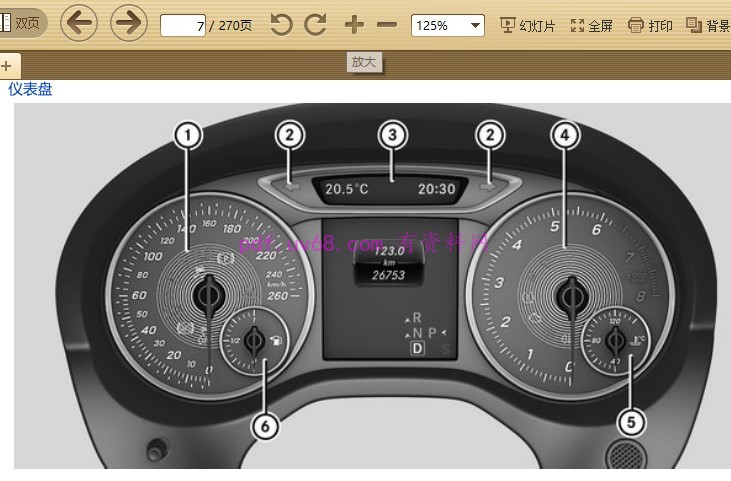This screenshot has height=481, width=731.
Task: Start slideshow mode (幻灯片)
Action: (x=527, y=25)
